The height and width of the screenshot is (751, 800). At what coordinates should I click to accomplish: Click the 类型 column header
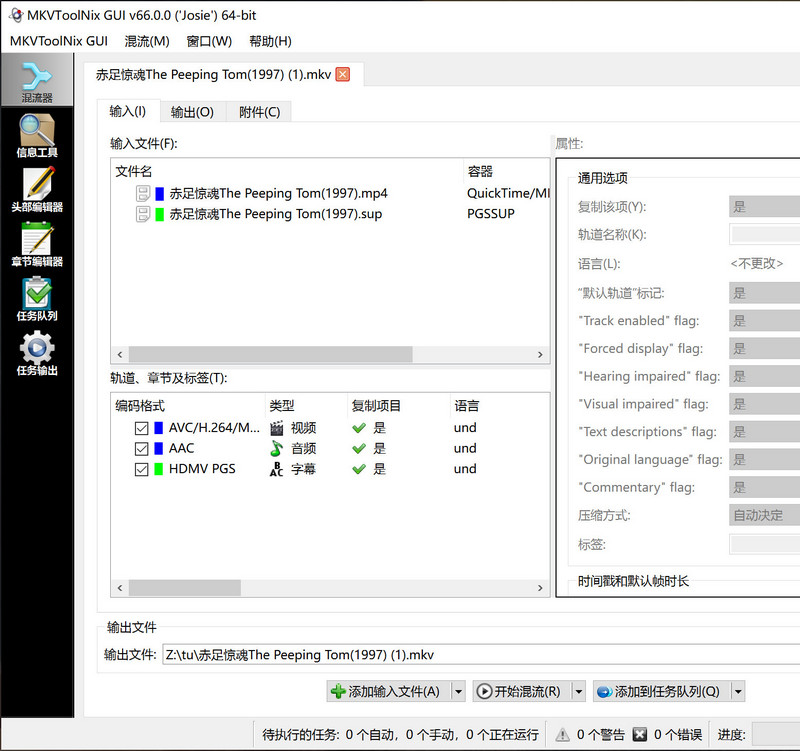[307, 406]
